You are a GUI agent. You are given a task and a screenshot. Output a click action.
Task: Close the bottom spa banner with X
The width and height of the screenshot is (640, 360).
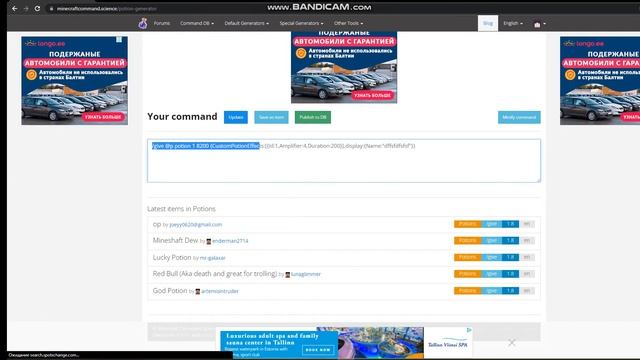tap(512, 343)
